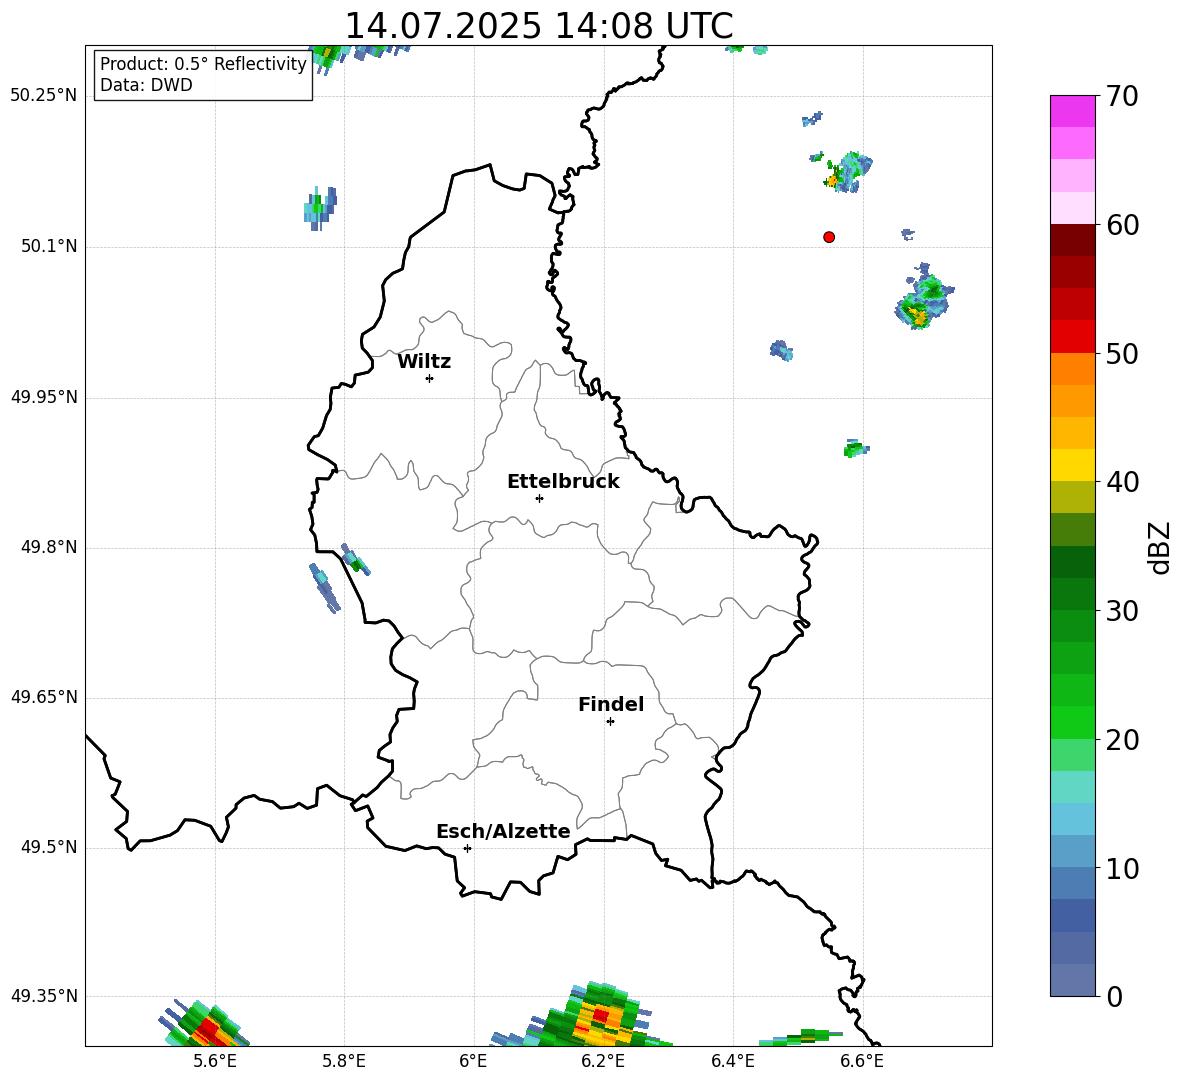Click the magenta top segment of the colorbar

[1073, 111]
